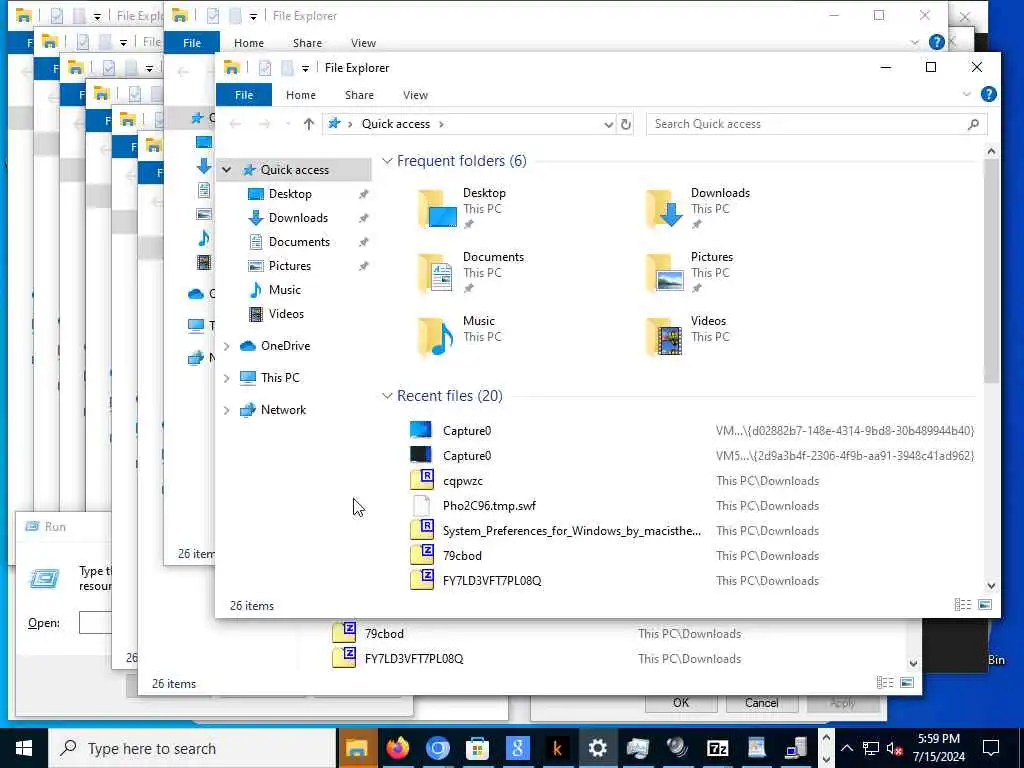Open Microsoft Store from the taskbar
The width and height of the screenshot is (1024, 768).
pyautogui.click(x=477, y=748)
